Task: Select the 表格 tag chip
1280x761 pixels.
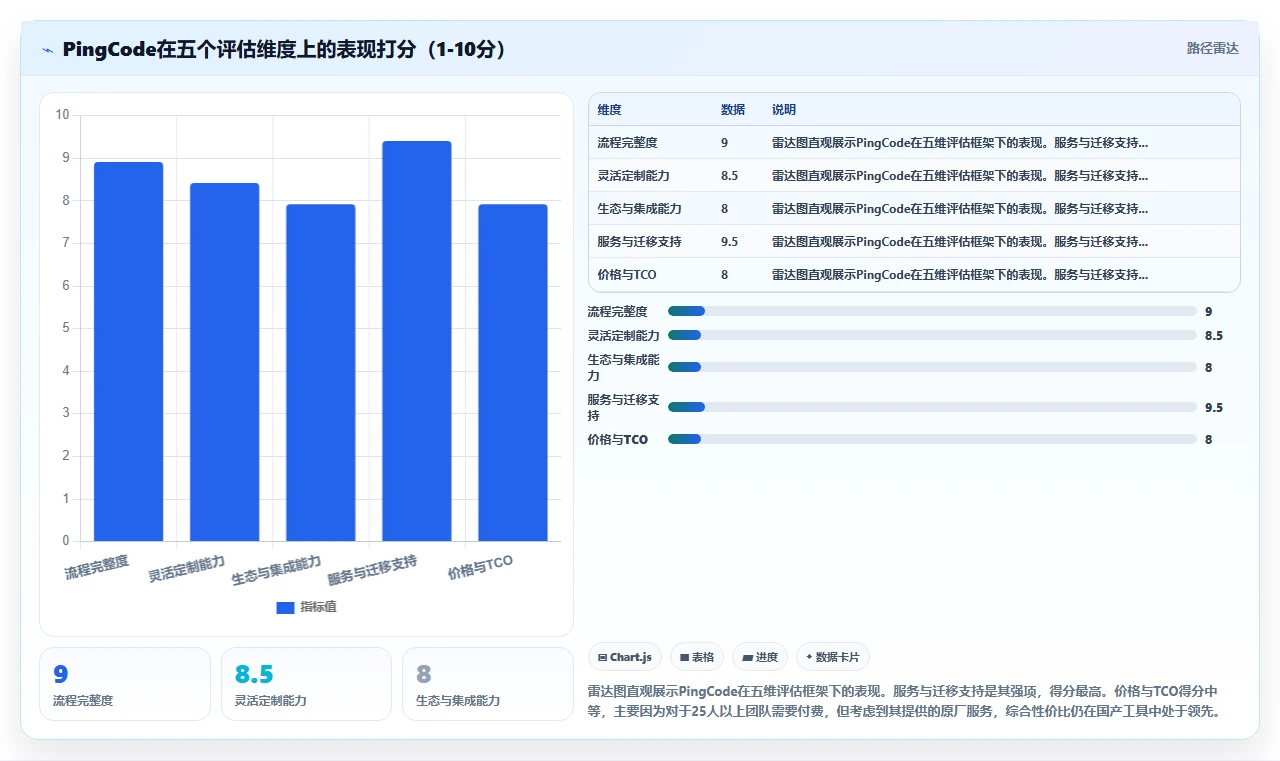Action: pos(697,657)
